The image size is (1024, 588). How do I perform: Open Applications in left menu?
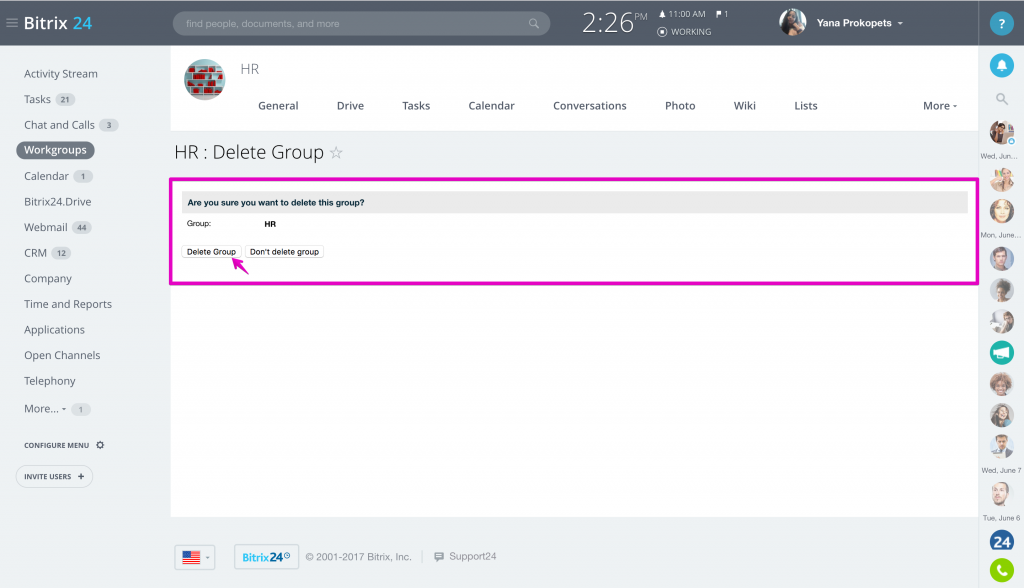click(54, 330)
